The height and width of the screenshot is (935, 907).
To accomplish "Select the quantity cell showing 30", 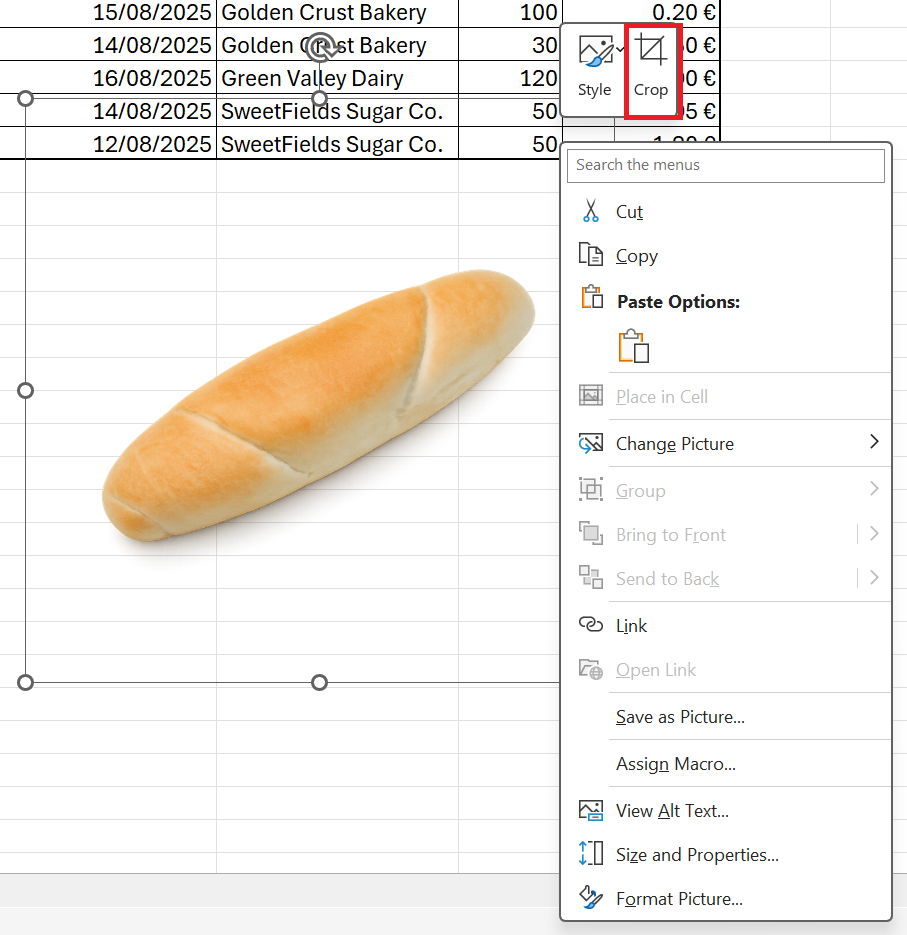I will tap(510, 45).
